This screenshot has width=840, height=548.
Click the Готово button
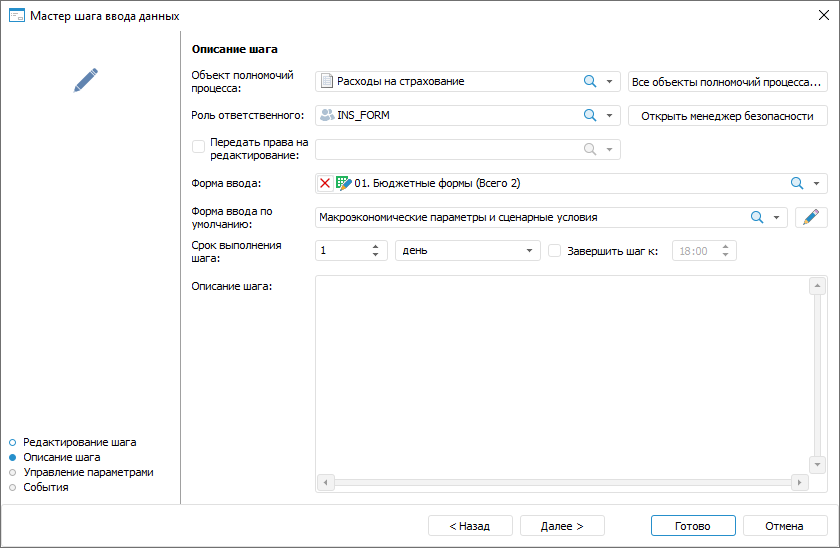pyautogui.click(x=692, y=526)
